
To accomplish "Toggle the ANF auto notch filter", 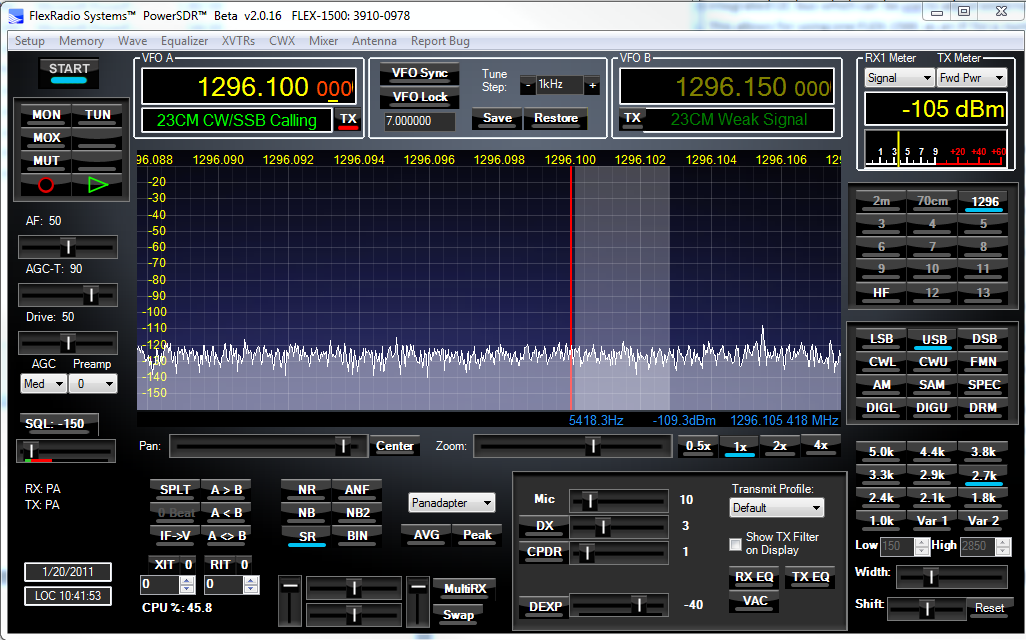I will 357,490.
